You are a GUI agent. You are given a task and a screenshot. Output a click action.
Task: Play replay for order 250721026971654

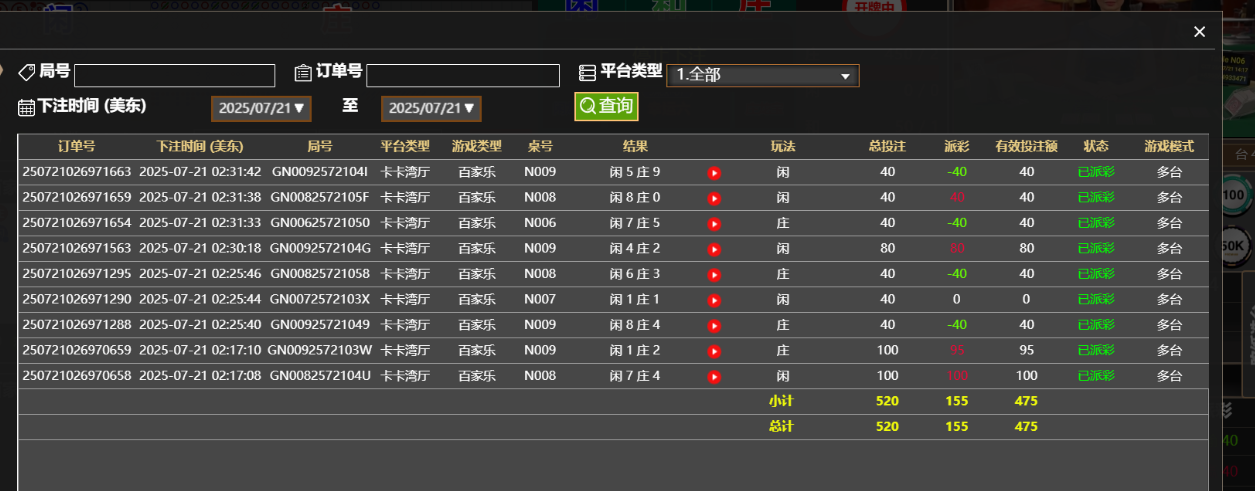coord(714,224)
